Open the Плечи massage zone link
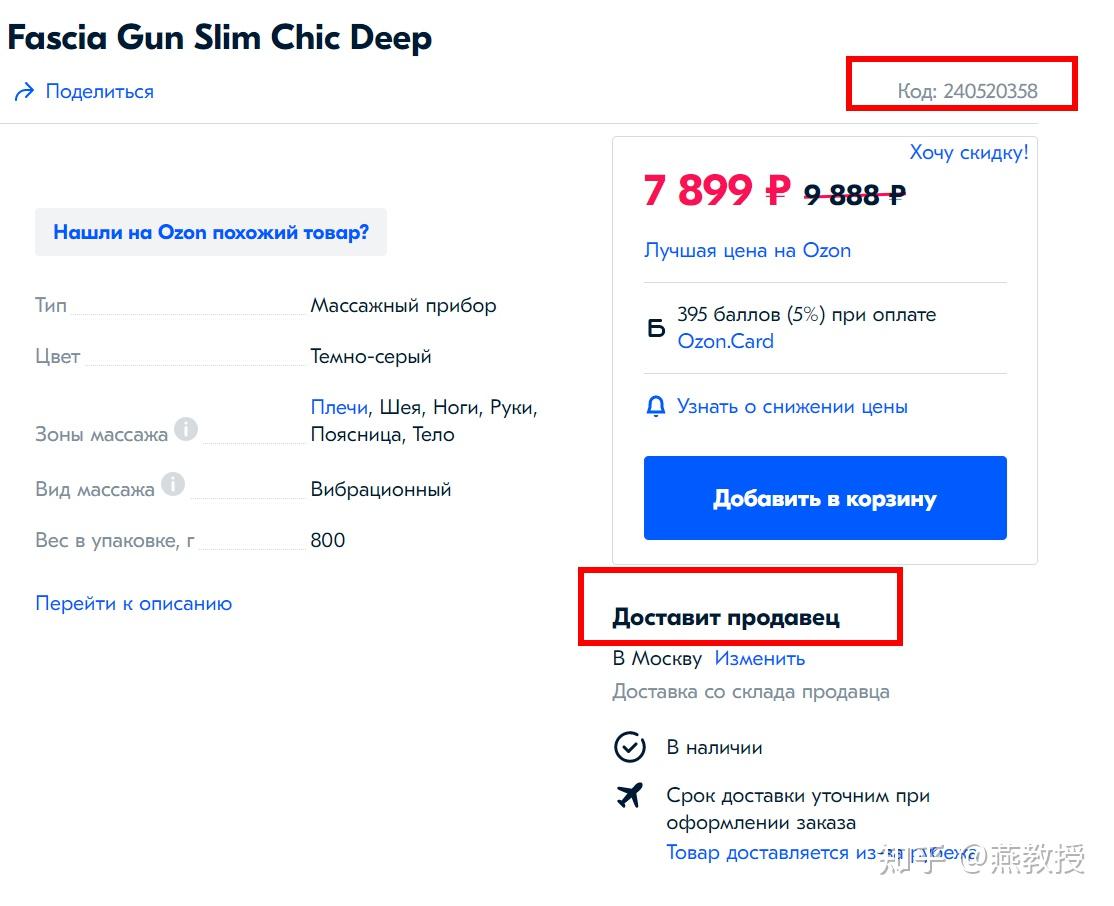This screenshot has width=1114, height=906. click(x=339, y=407)
